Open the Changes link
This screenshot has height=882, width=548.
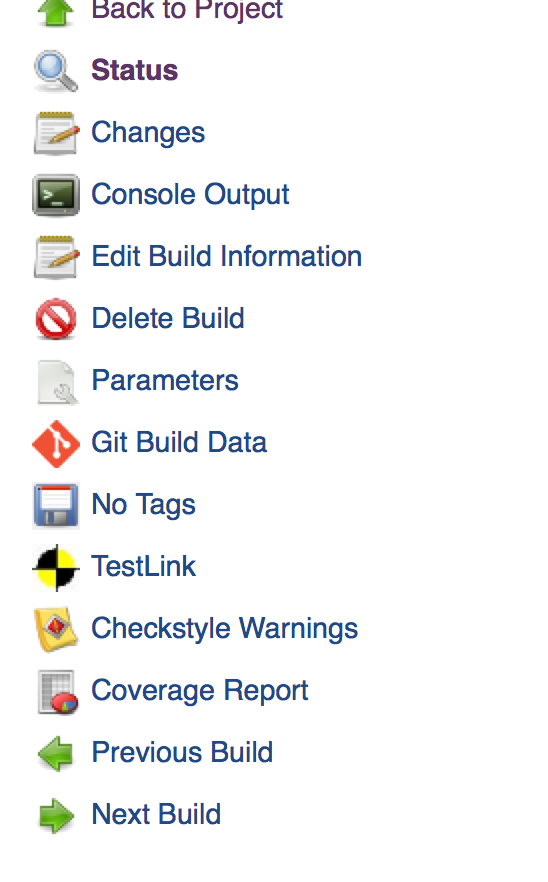(148, 133)
